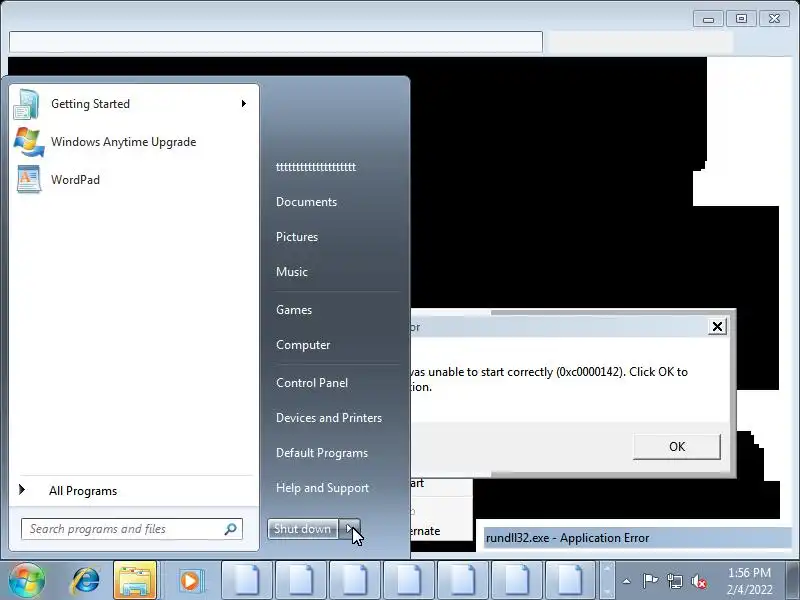Select the Restart option in shutdown submenu
Screen dimensions: 800x600
click(x=441, y=483)
